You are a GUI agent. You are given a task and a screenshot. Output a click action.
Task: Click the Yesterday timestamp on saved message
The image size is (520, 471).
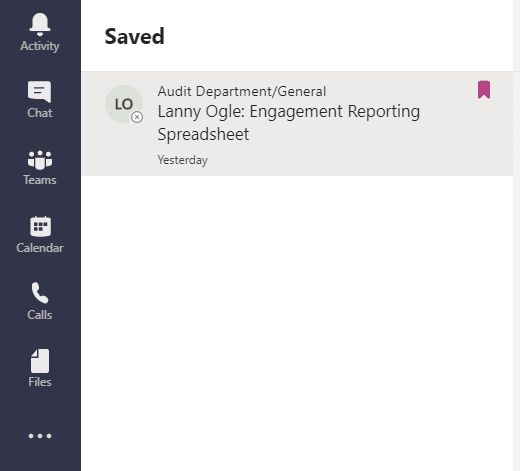pos(183,160)
